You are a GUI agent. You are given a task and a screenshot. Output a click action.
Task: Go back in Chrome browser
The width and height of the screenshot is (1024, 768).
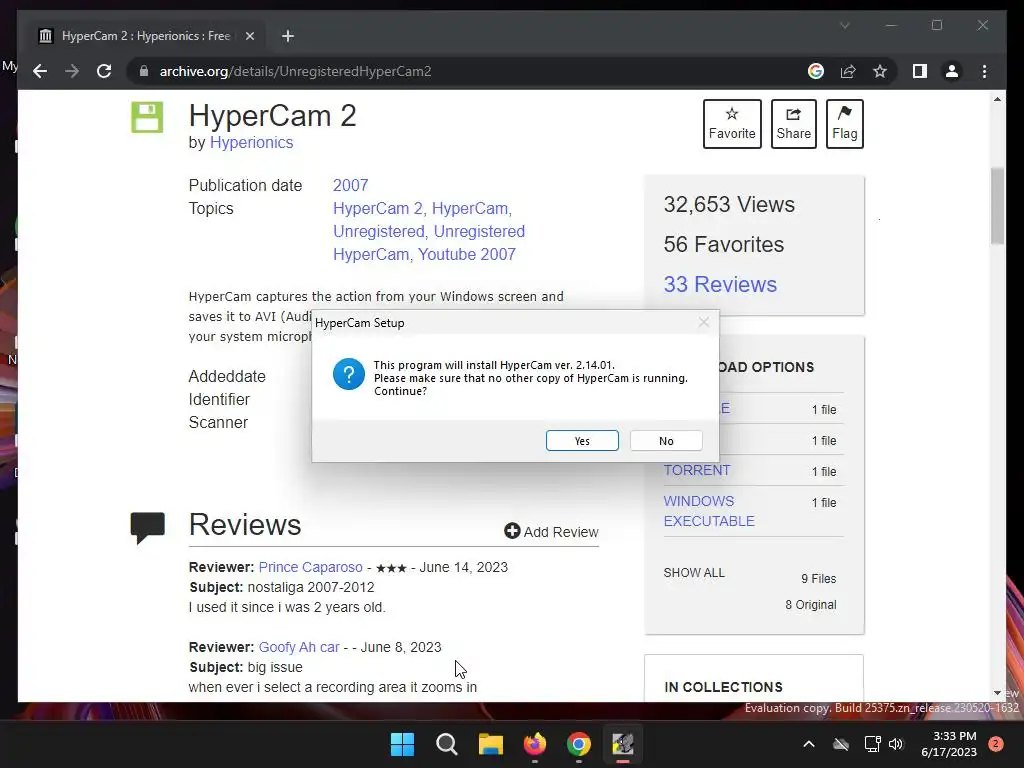(40, 71)
